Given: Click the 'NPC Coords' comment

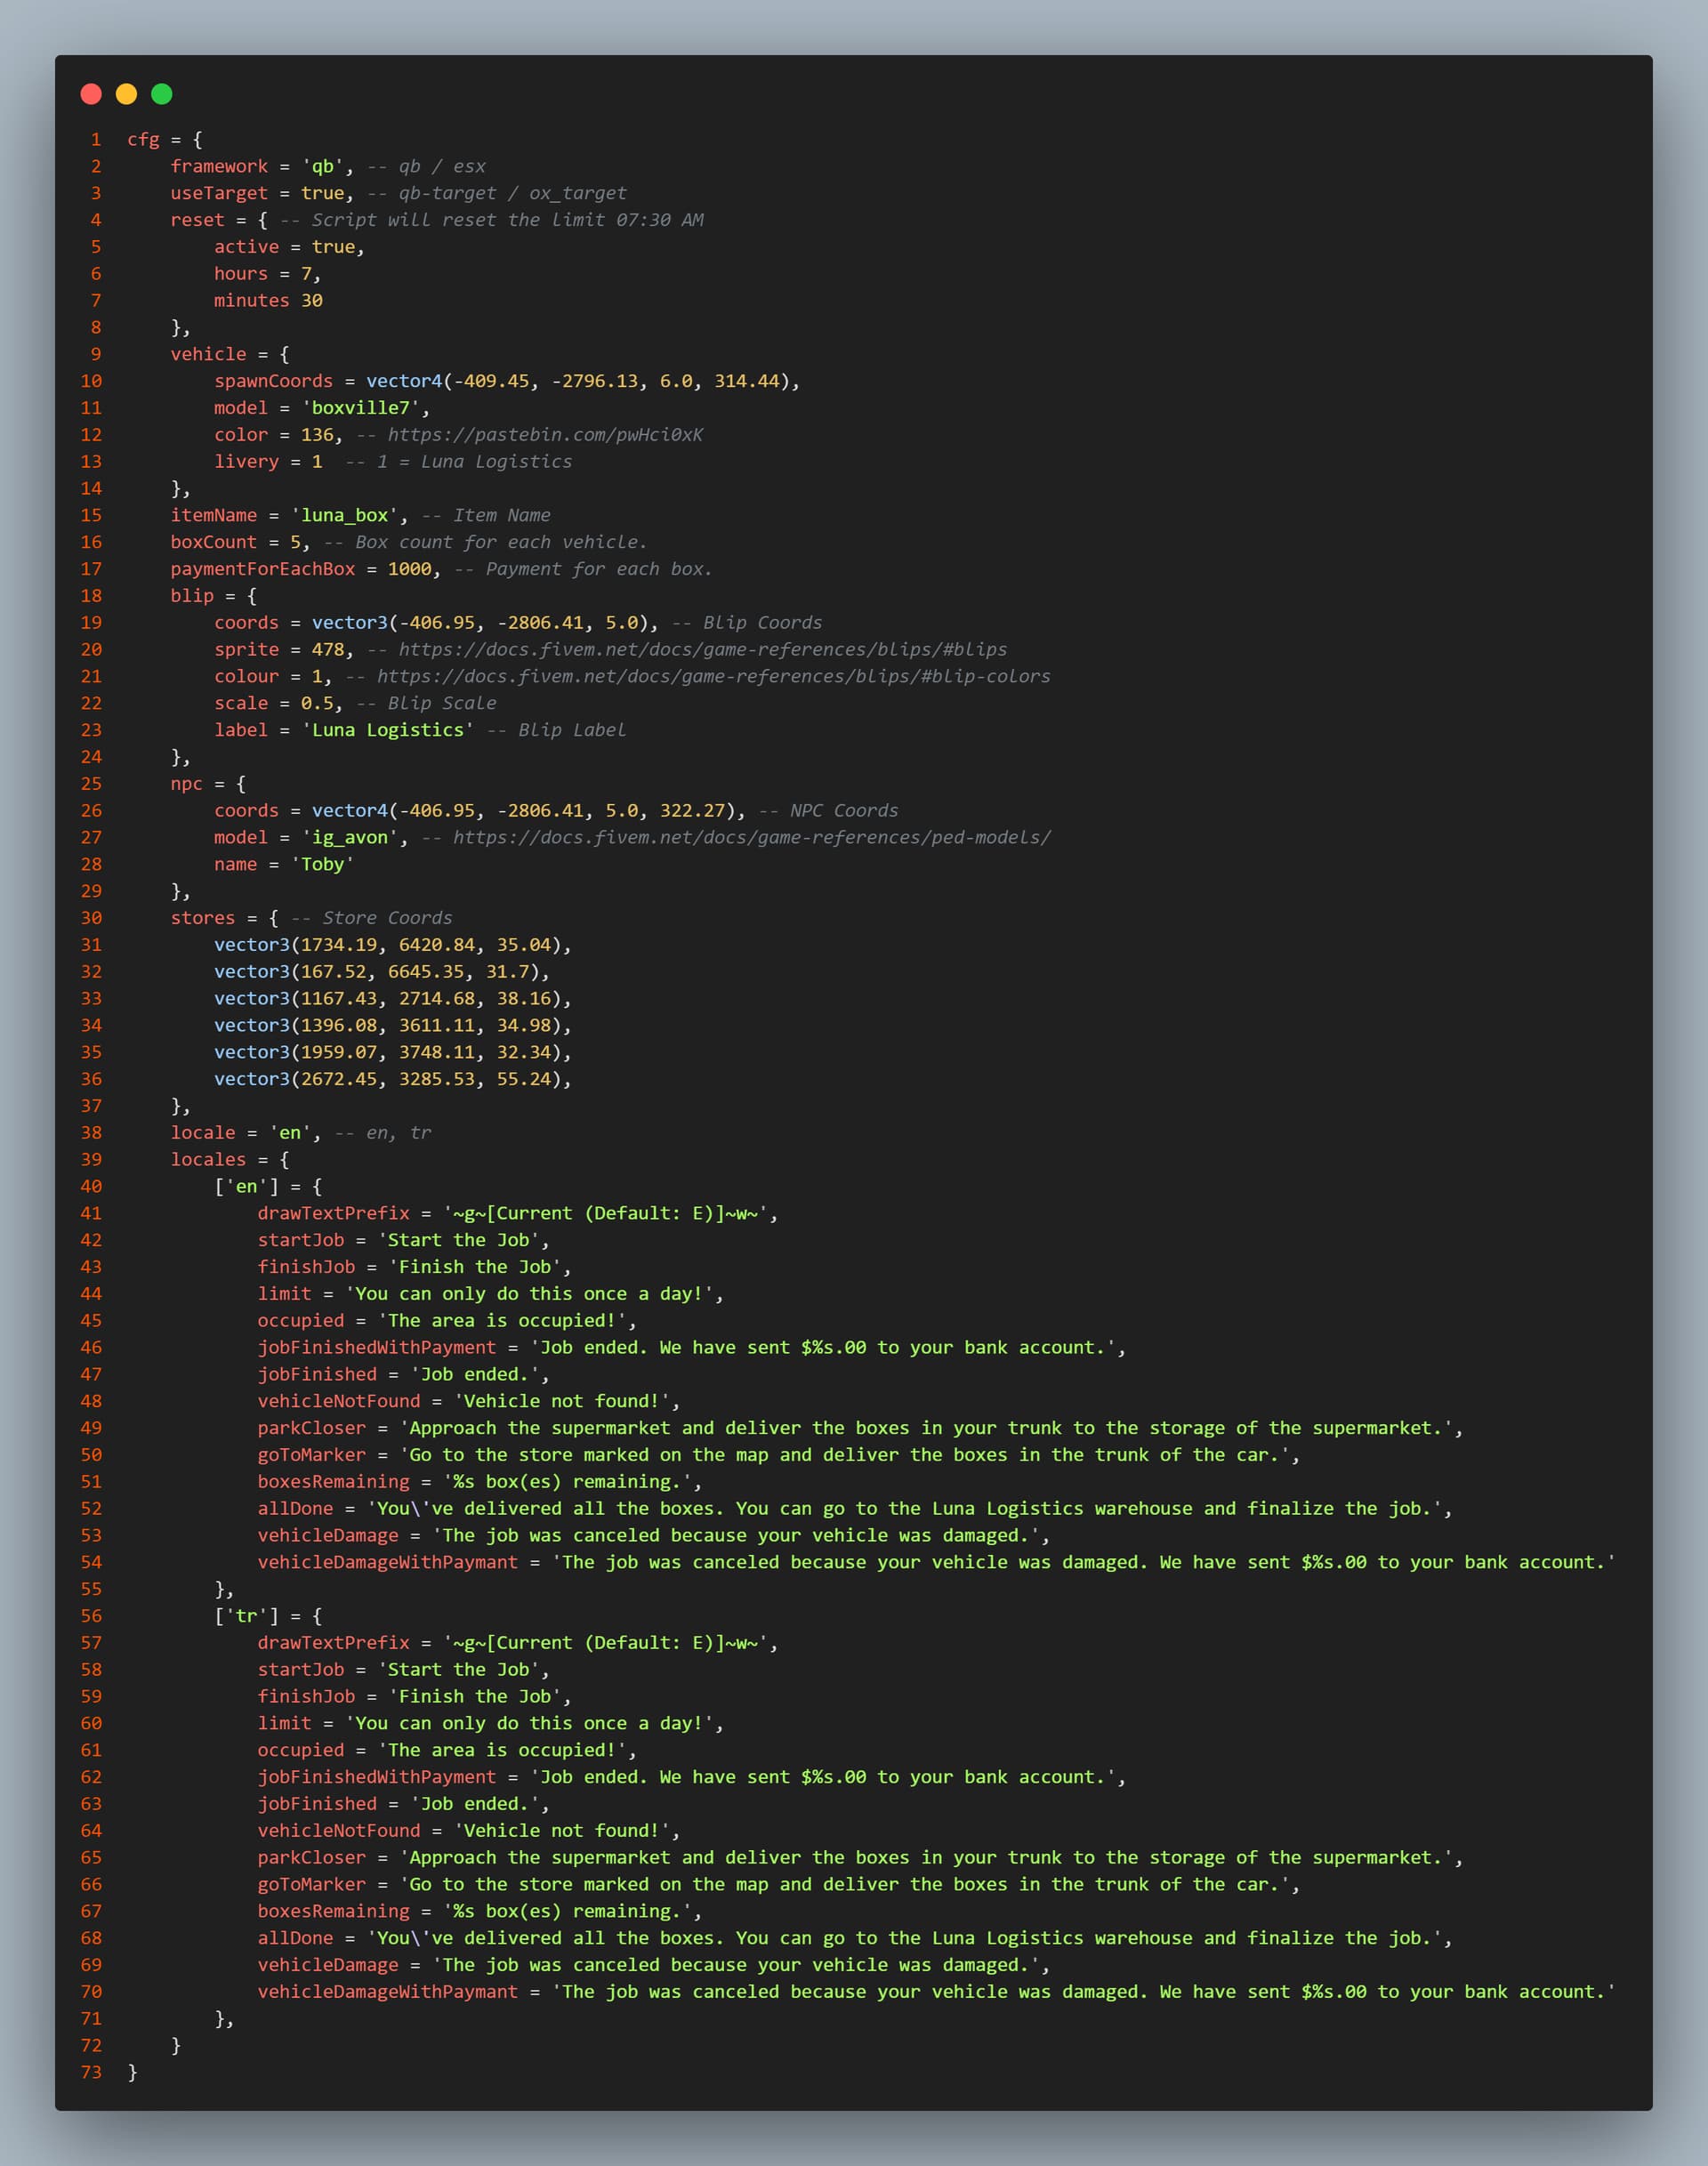Looking at the screenshot, I should (829, 810).
